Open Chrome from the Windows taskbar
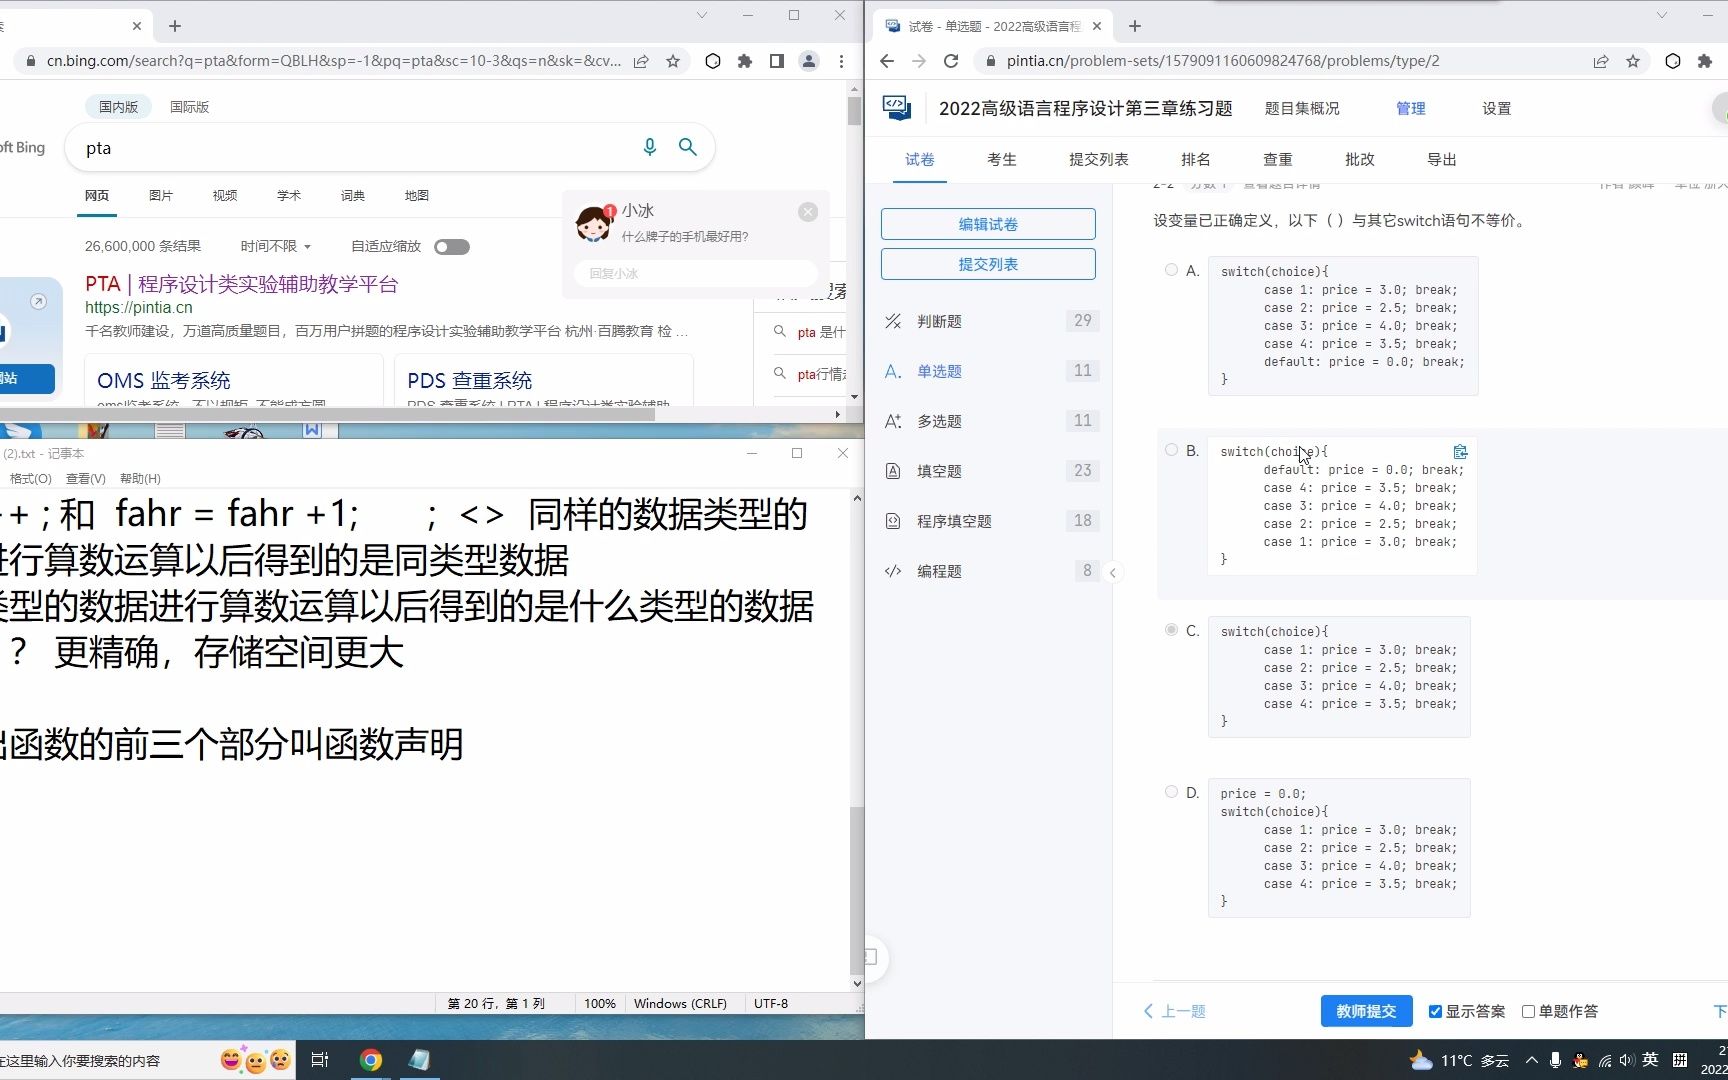The width and height of the screenshot is (1728, 1080). coord(370,1059)
